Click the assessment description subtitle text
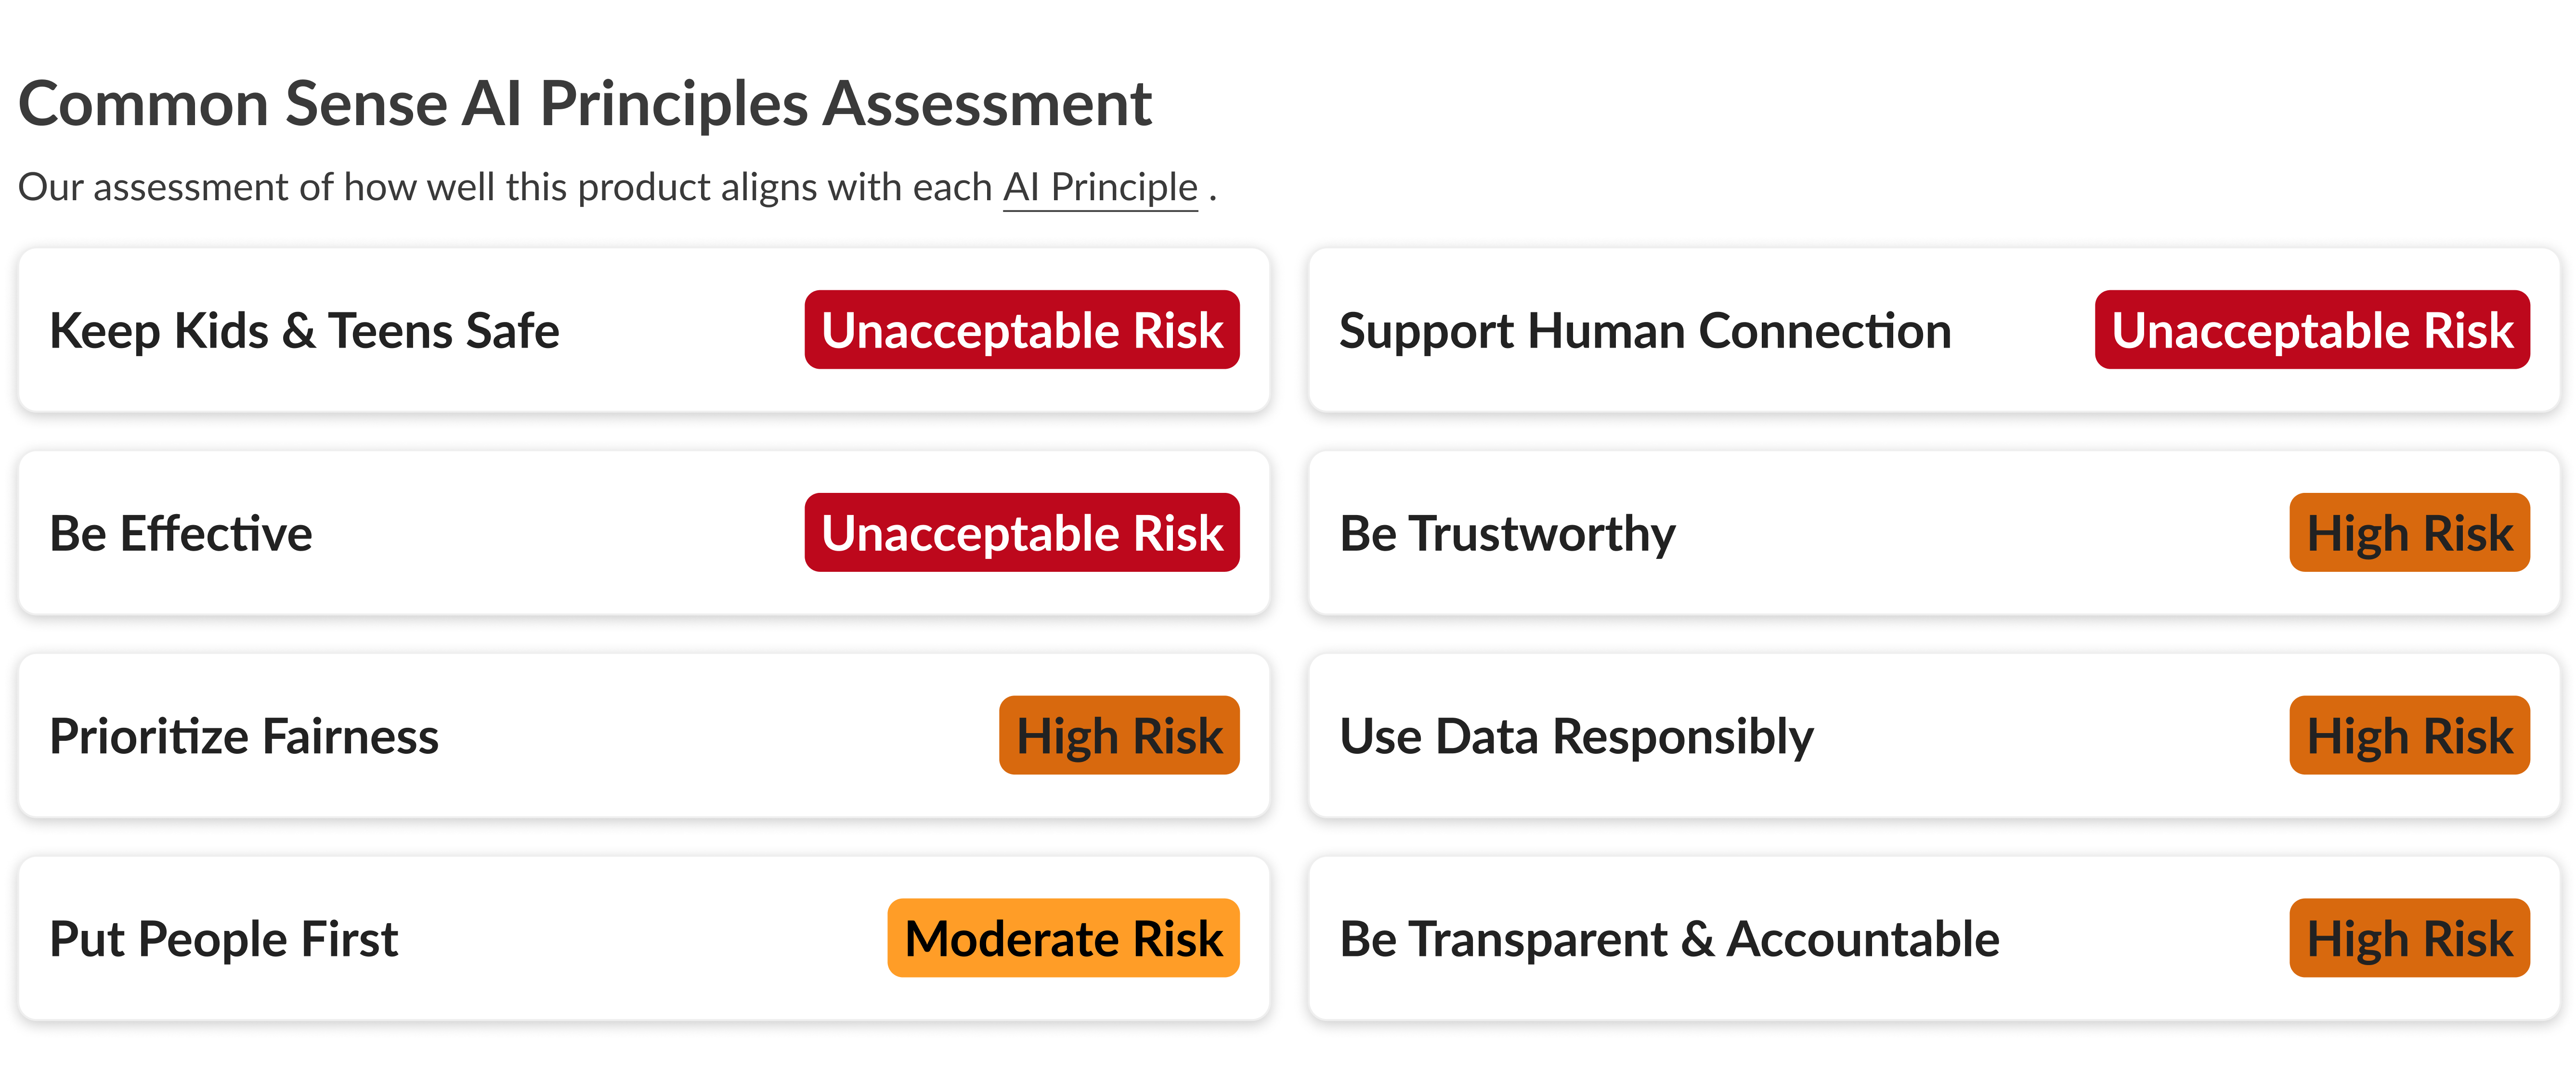Image resolution: width=2576 pixels, height=1083 pixels. coord(617,188)
